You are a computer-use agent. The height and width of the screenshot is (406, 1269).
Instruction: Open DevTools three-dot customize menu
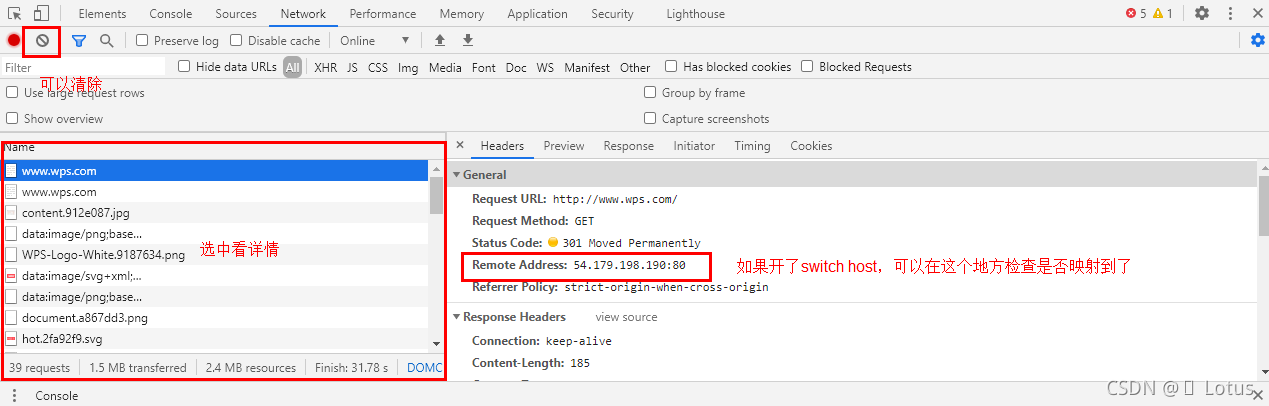pyautogui.click(x=1230, y=14)
